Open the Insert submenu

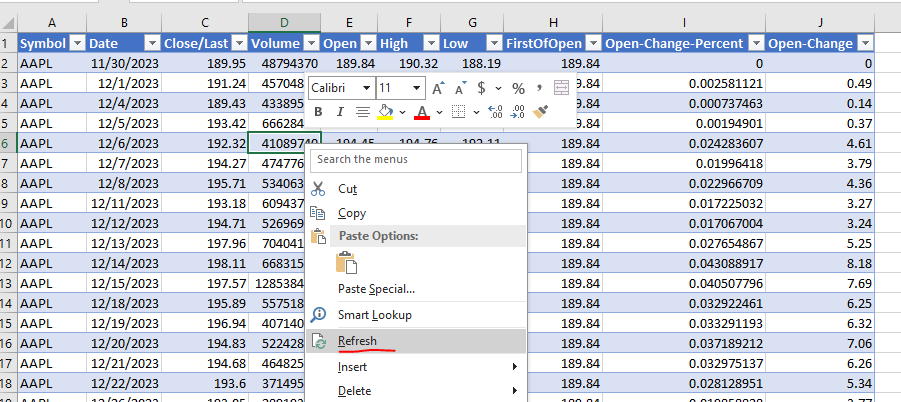pos(416,366)
